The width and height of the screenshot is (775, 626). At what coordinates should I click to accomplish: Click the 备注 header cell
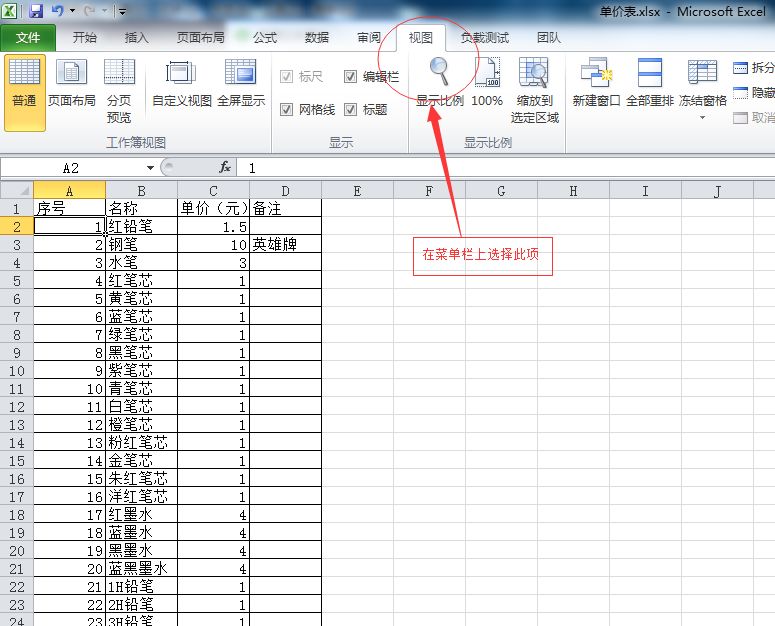(285, 208)
